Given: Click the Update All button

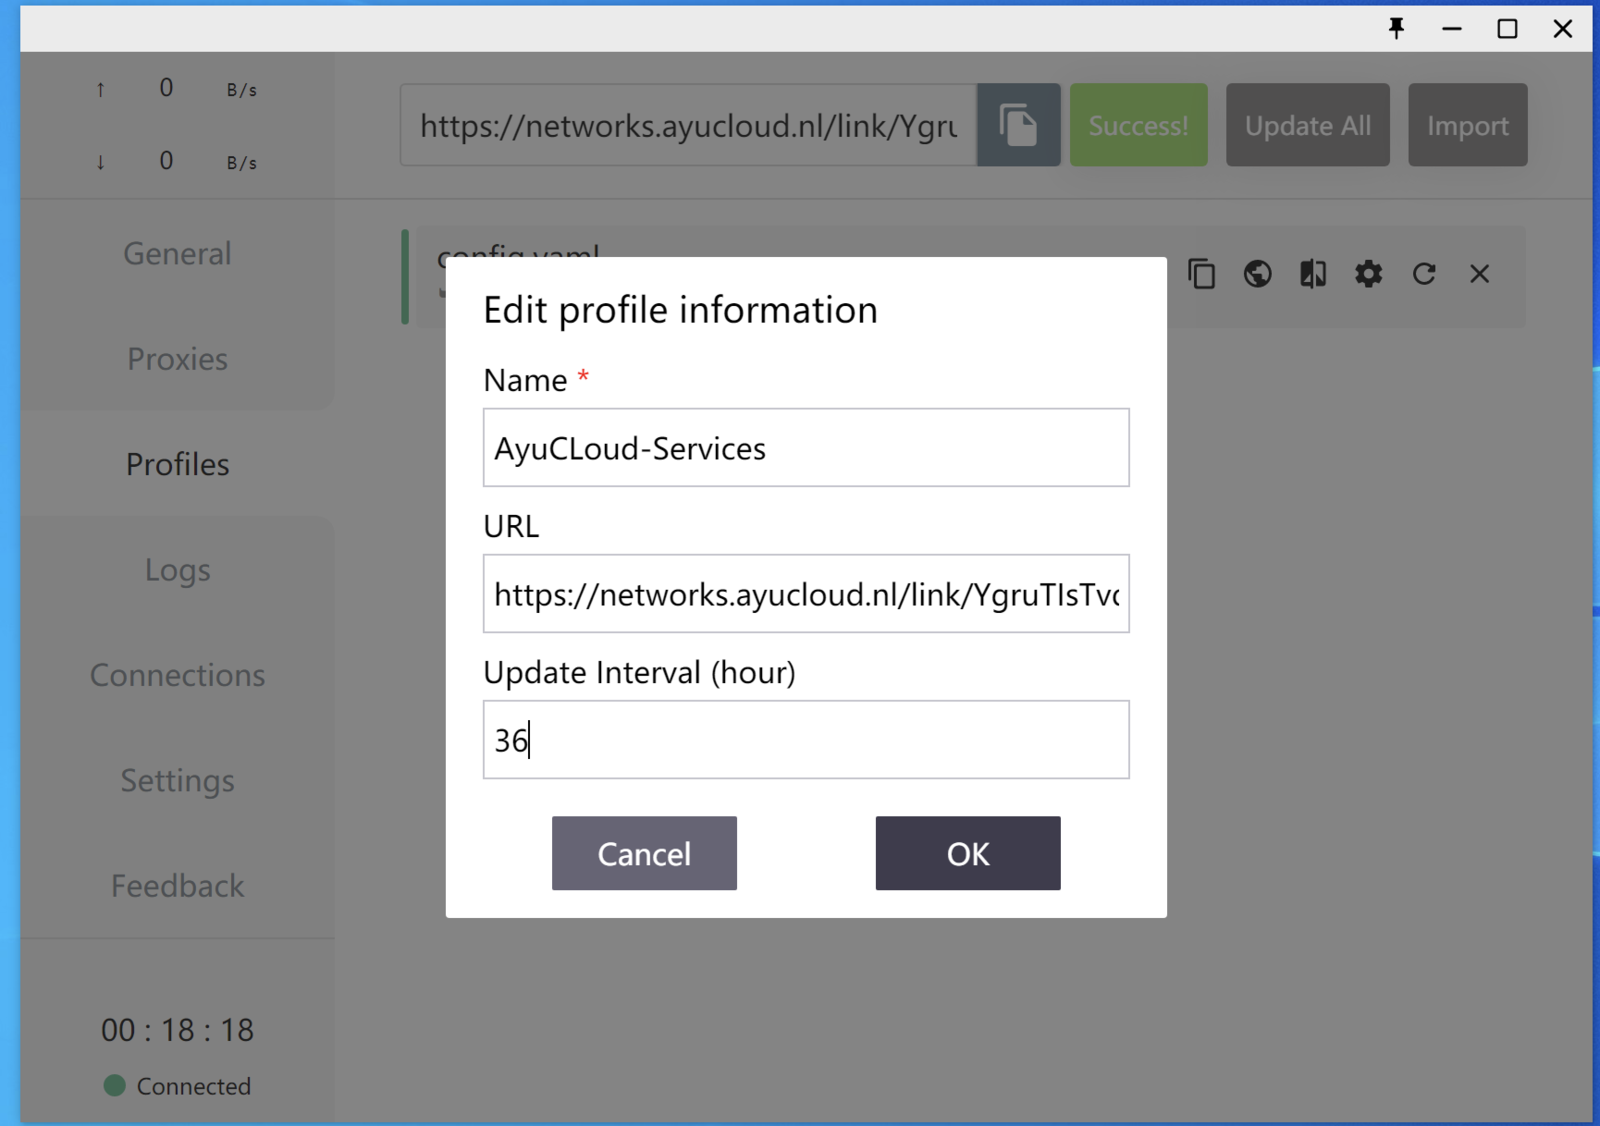Looking at the screenshot, I should coord(1307,125).
